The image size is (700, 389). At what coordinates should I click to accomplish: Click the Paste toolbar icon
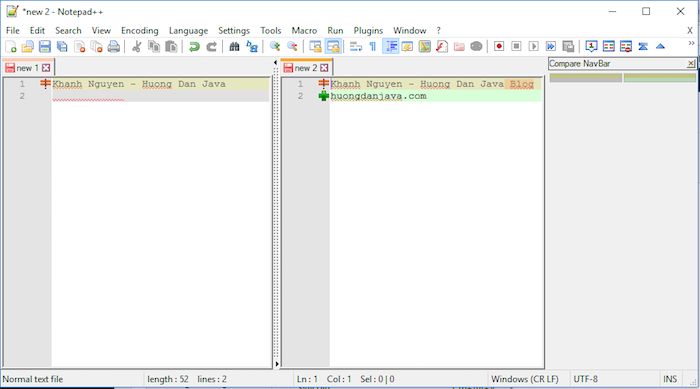point(171,46)
